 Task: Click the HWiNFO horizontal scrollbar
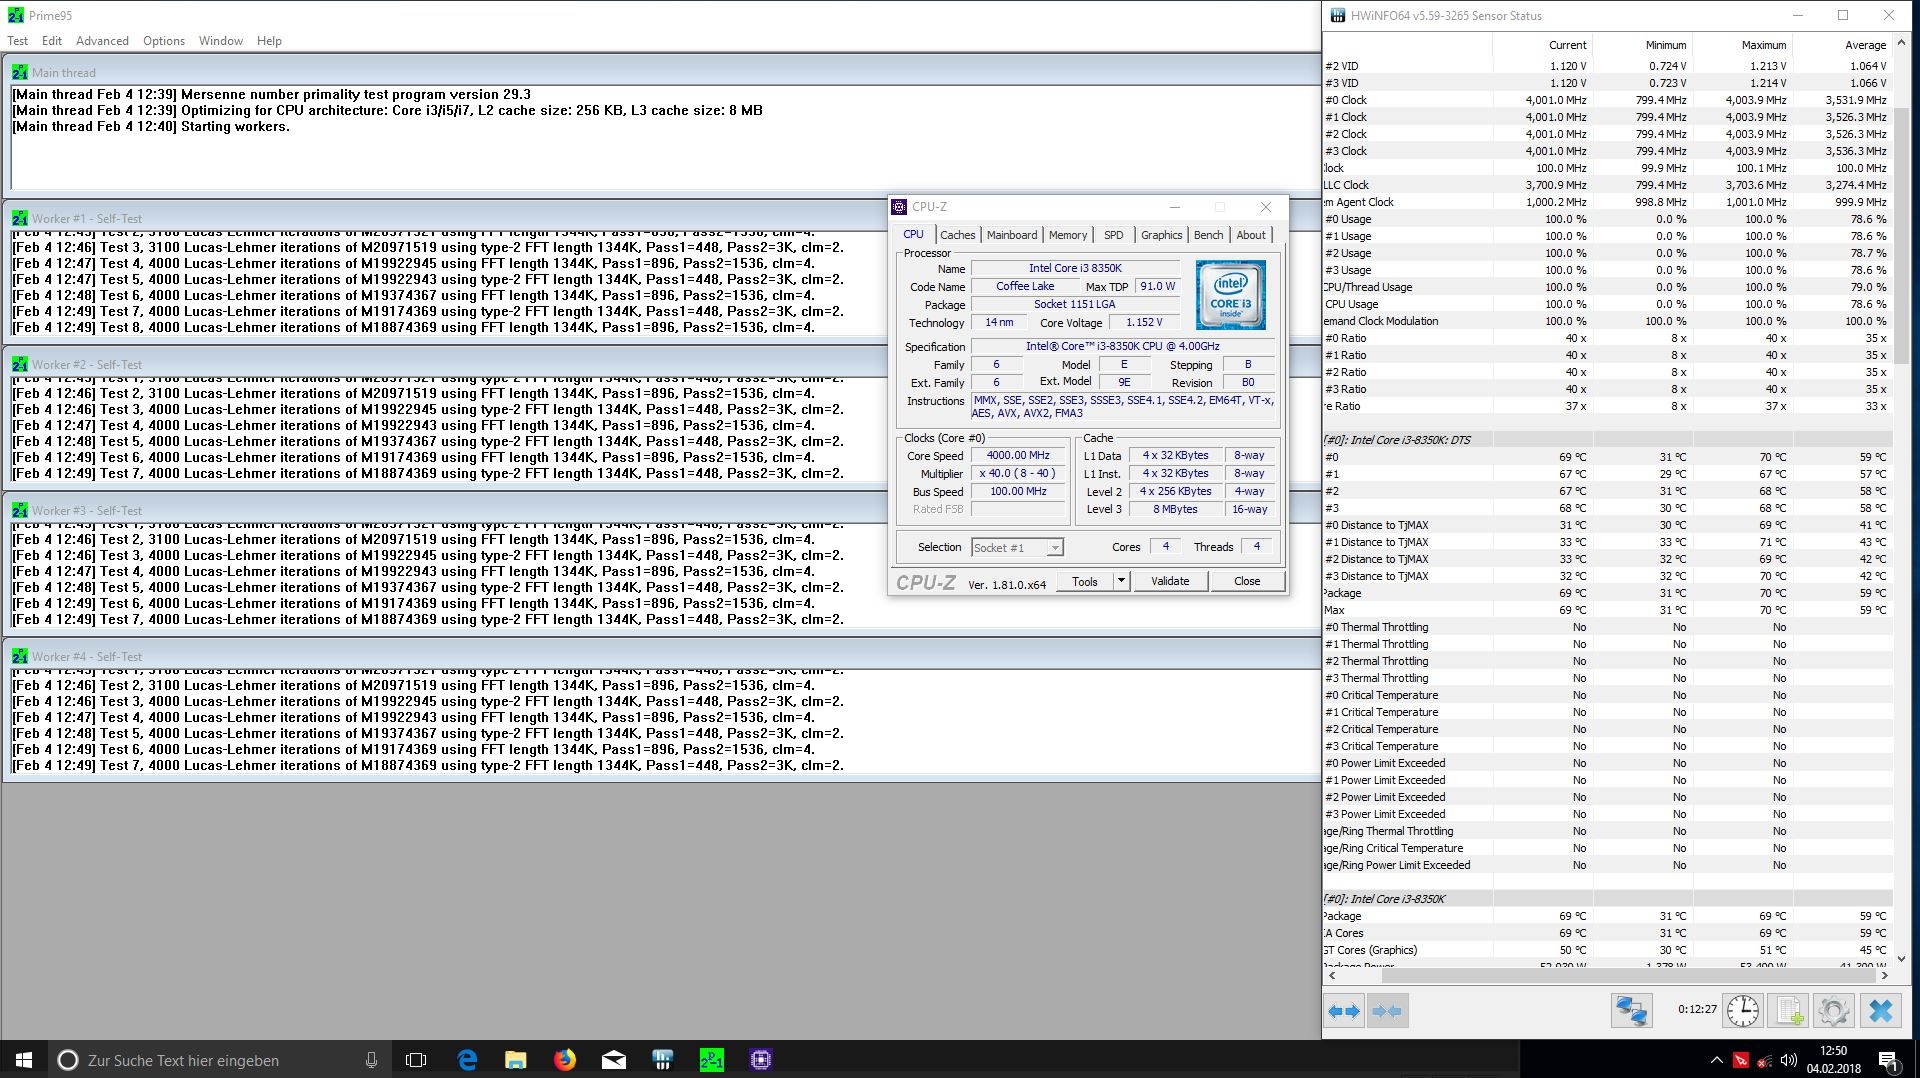(x=1600, y=975)
